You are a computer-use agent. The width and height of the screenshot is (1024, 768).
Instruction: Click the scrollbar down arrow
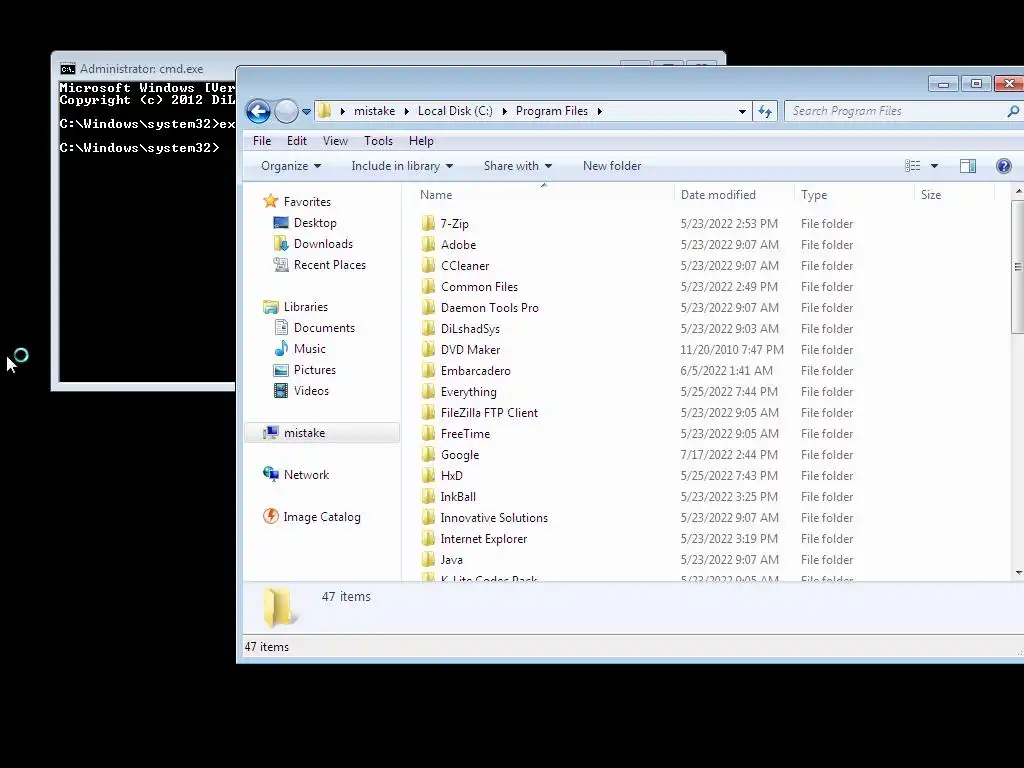(x=1019, y=573)
